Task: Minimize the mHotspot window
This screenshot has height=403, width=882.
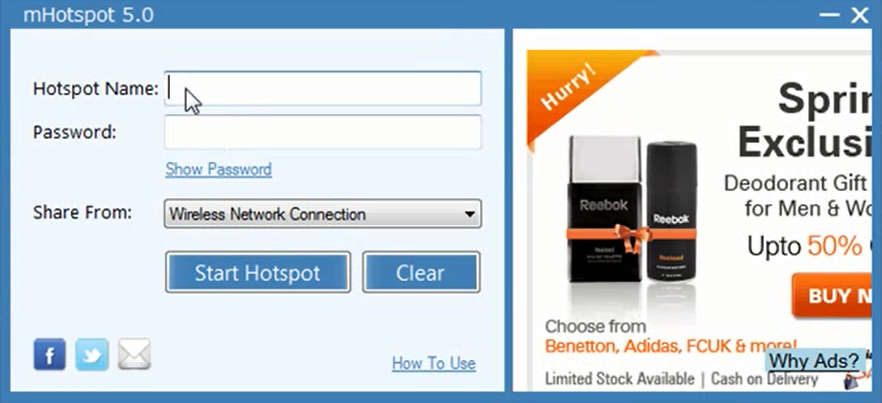Action: [830, 15]
